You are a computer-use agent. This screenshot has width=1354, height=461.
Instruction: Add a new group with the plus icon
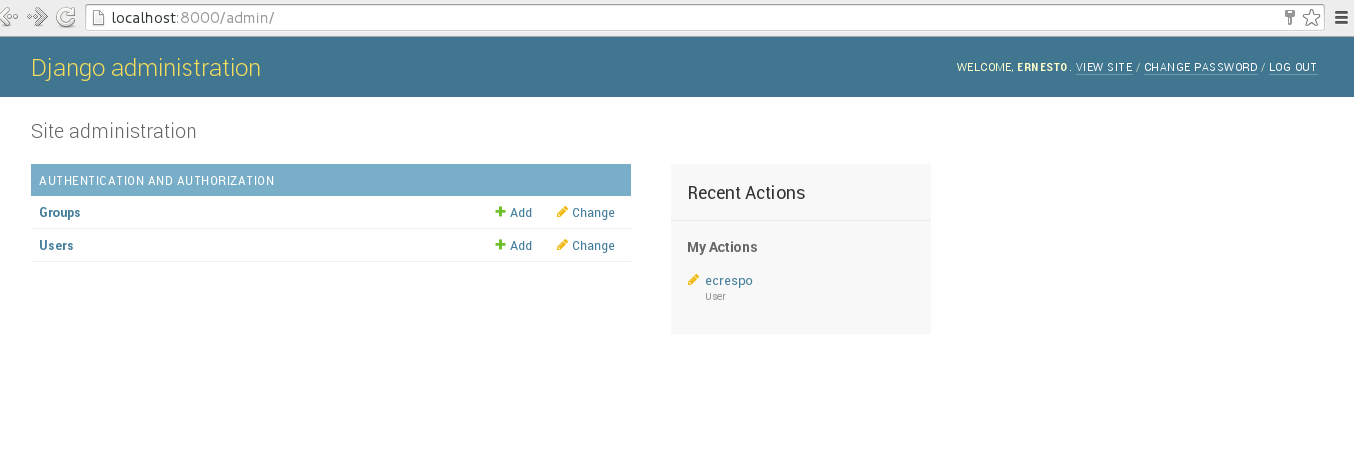pyautogui.click(x=500, y=212)
